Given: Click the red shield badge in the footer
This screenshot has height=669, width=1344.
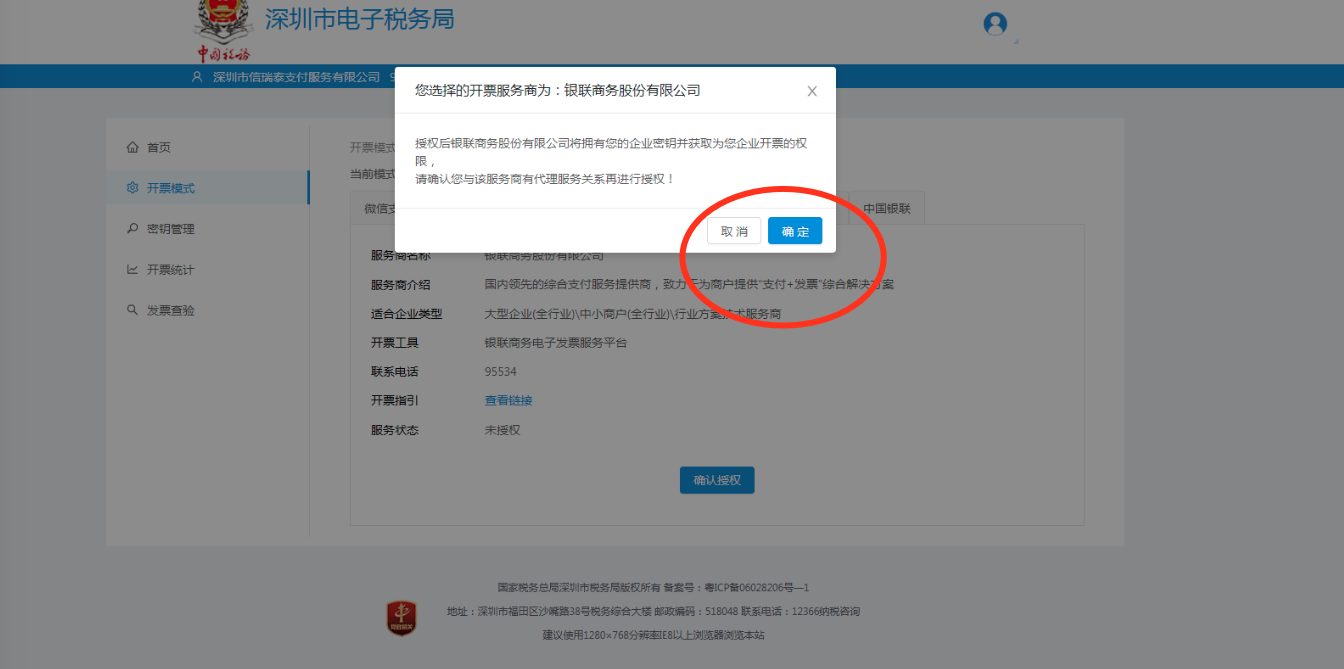Looking at the screenshot, I should 401,618.
